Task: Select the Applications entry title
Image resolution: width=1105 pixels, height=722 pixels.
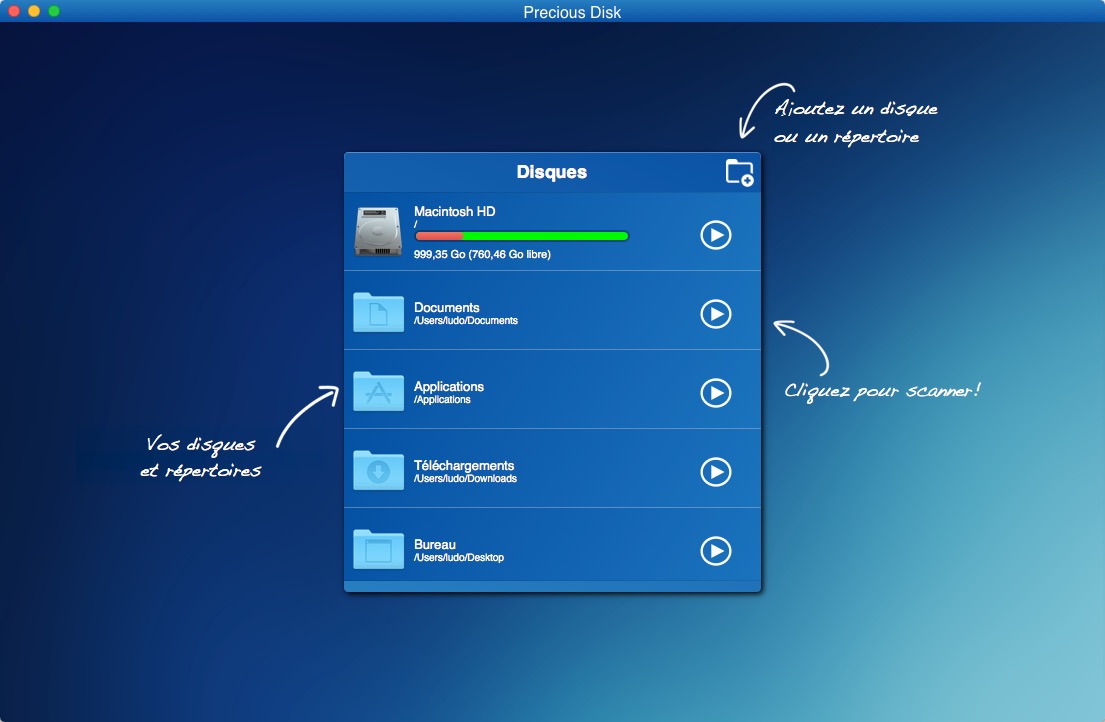Action: pyautogui.click(x=449, y=386)
